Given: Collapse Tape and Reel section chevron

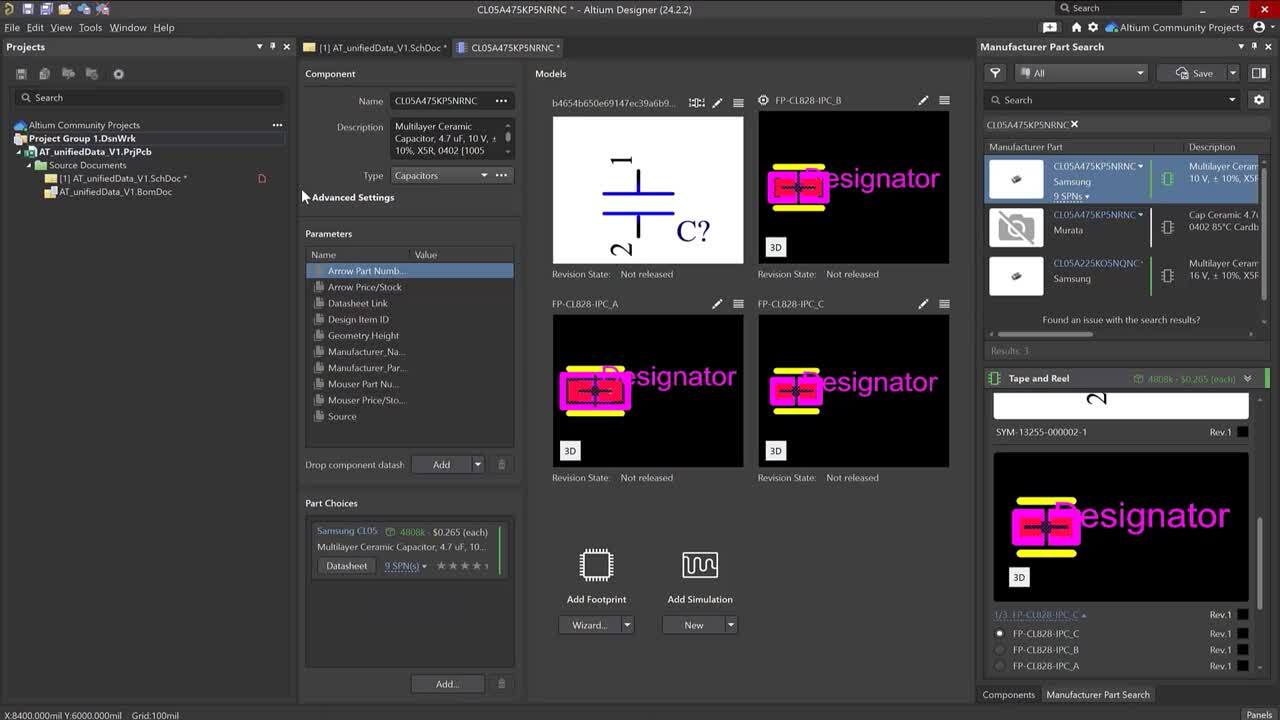Looking at the screenshot, I should pyautogui.click(x=1247, y=379).
